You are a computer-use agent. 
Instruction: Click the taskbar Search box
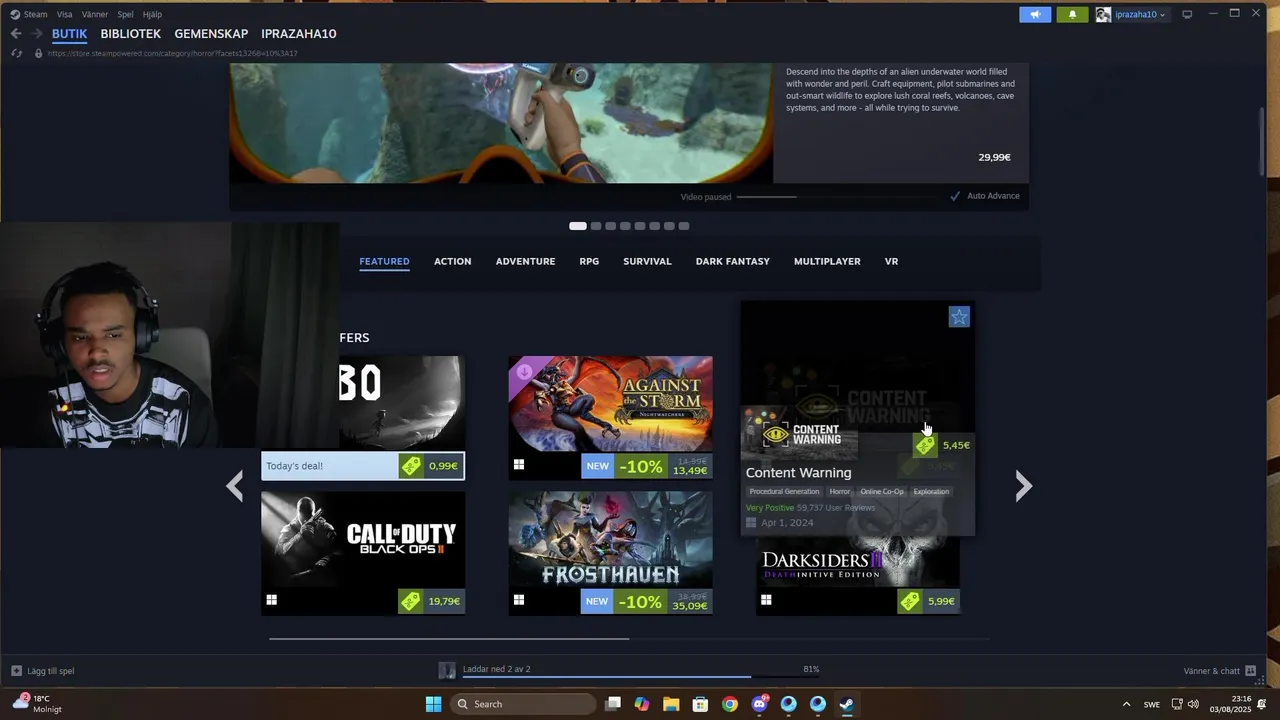[523, 704]
